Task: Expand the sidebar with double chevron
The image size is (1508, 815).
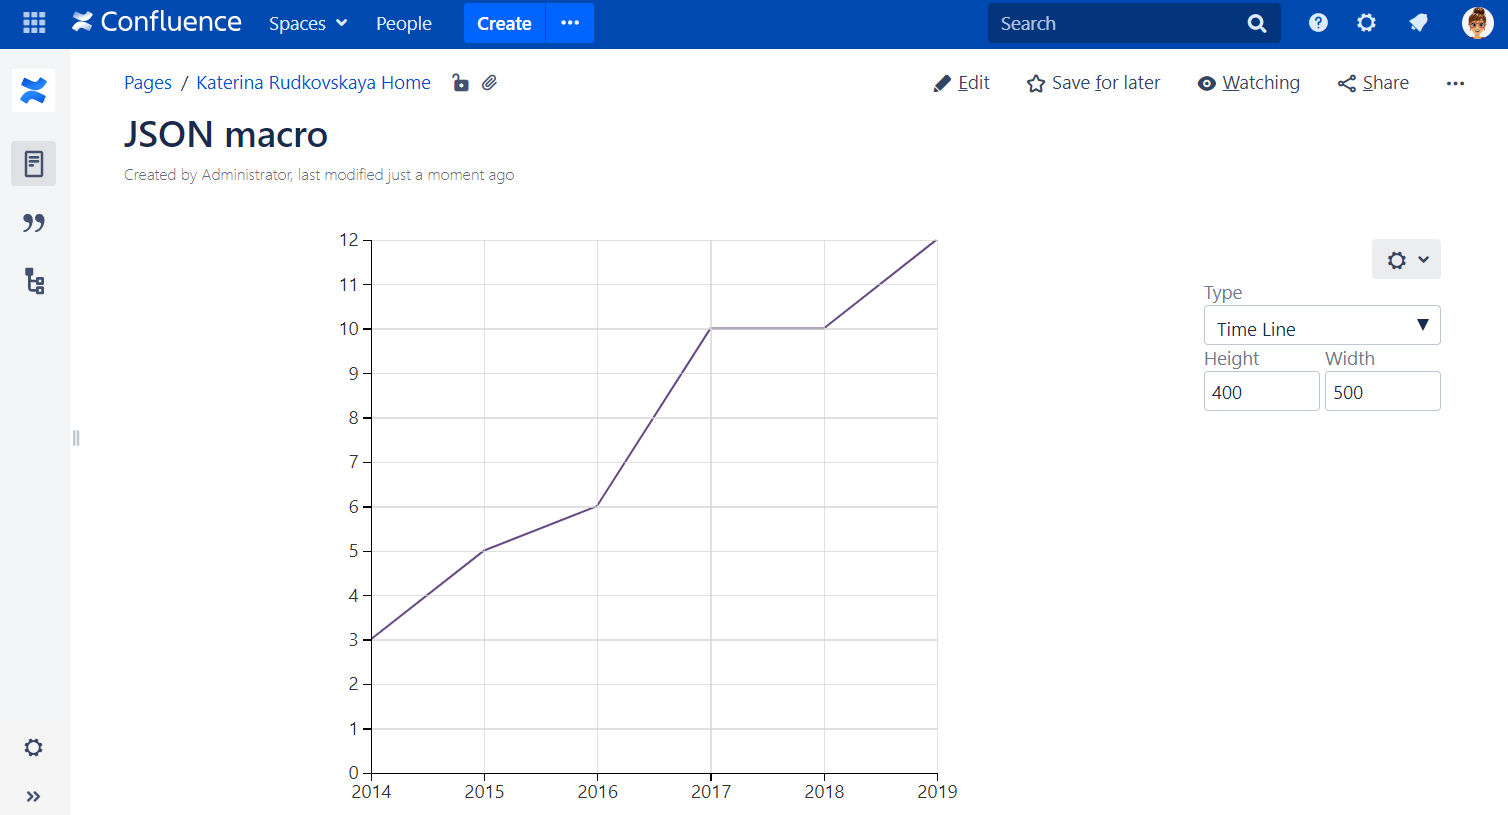Action: pos(34,797)
